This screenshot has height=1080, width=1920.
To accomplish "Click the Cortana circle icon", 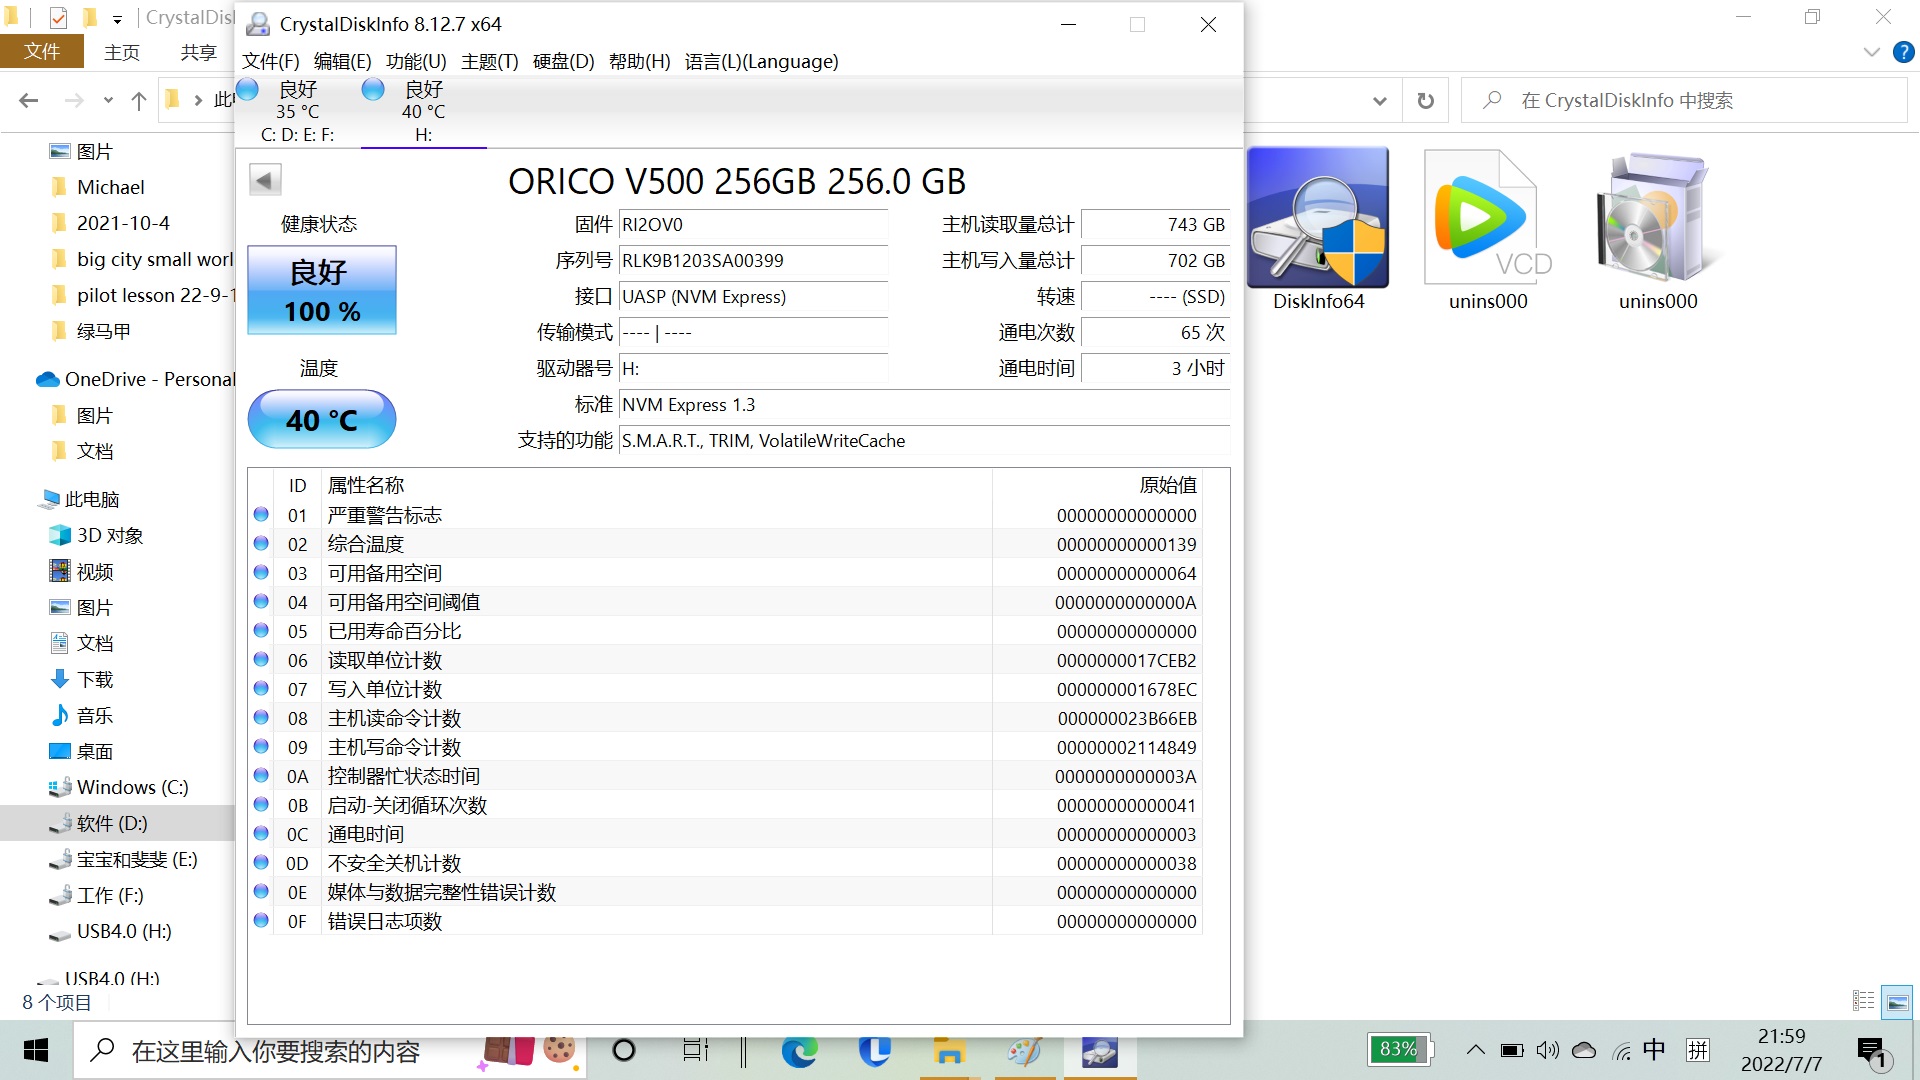I will click(x=623, y=1051).
